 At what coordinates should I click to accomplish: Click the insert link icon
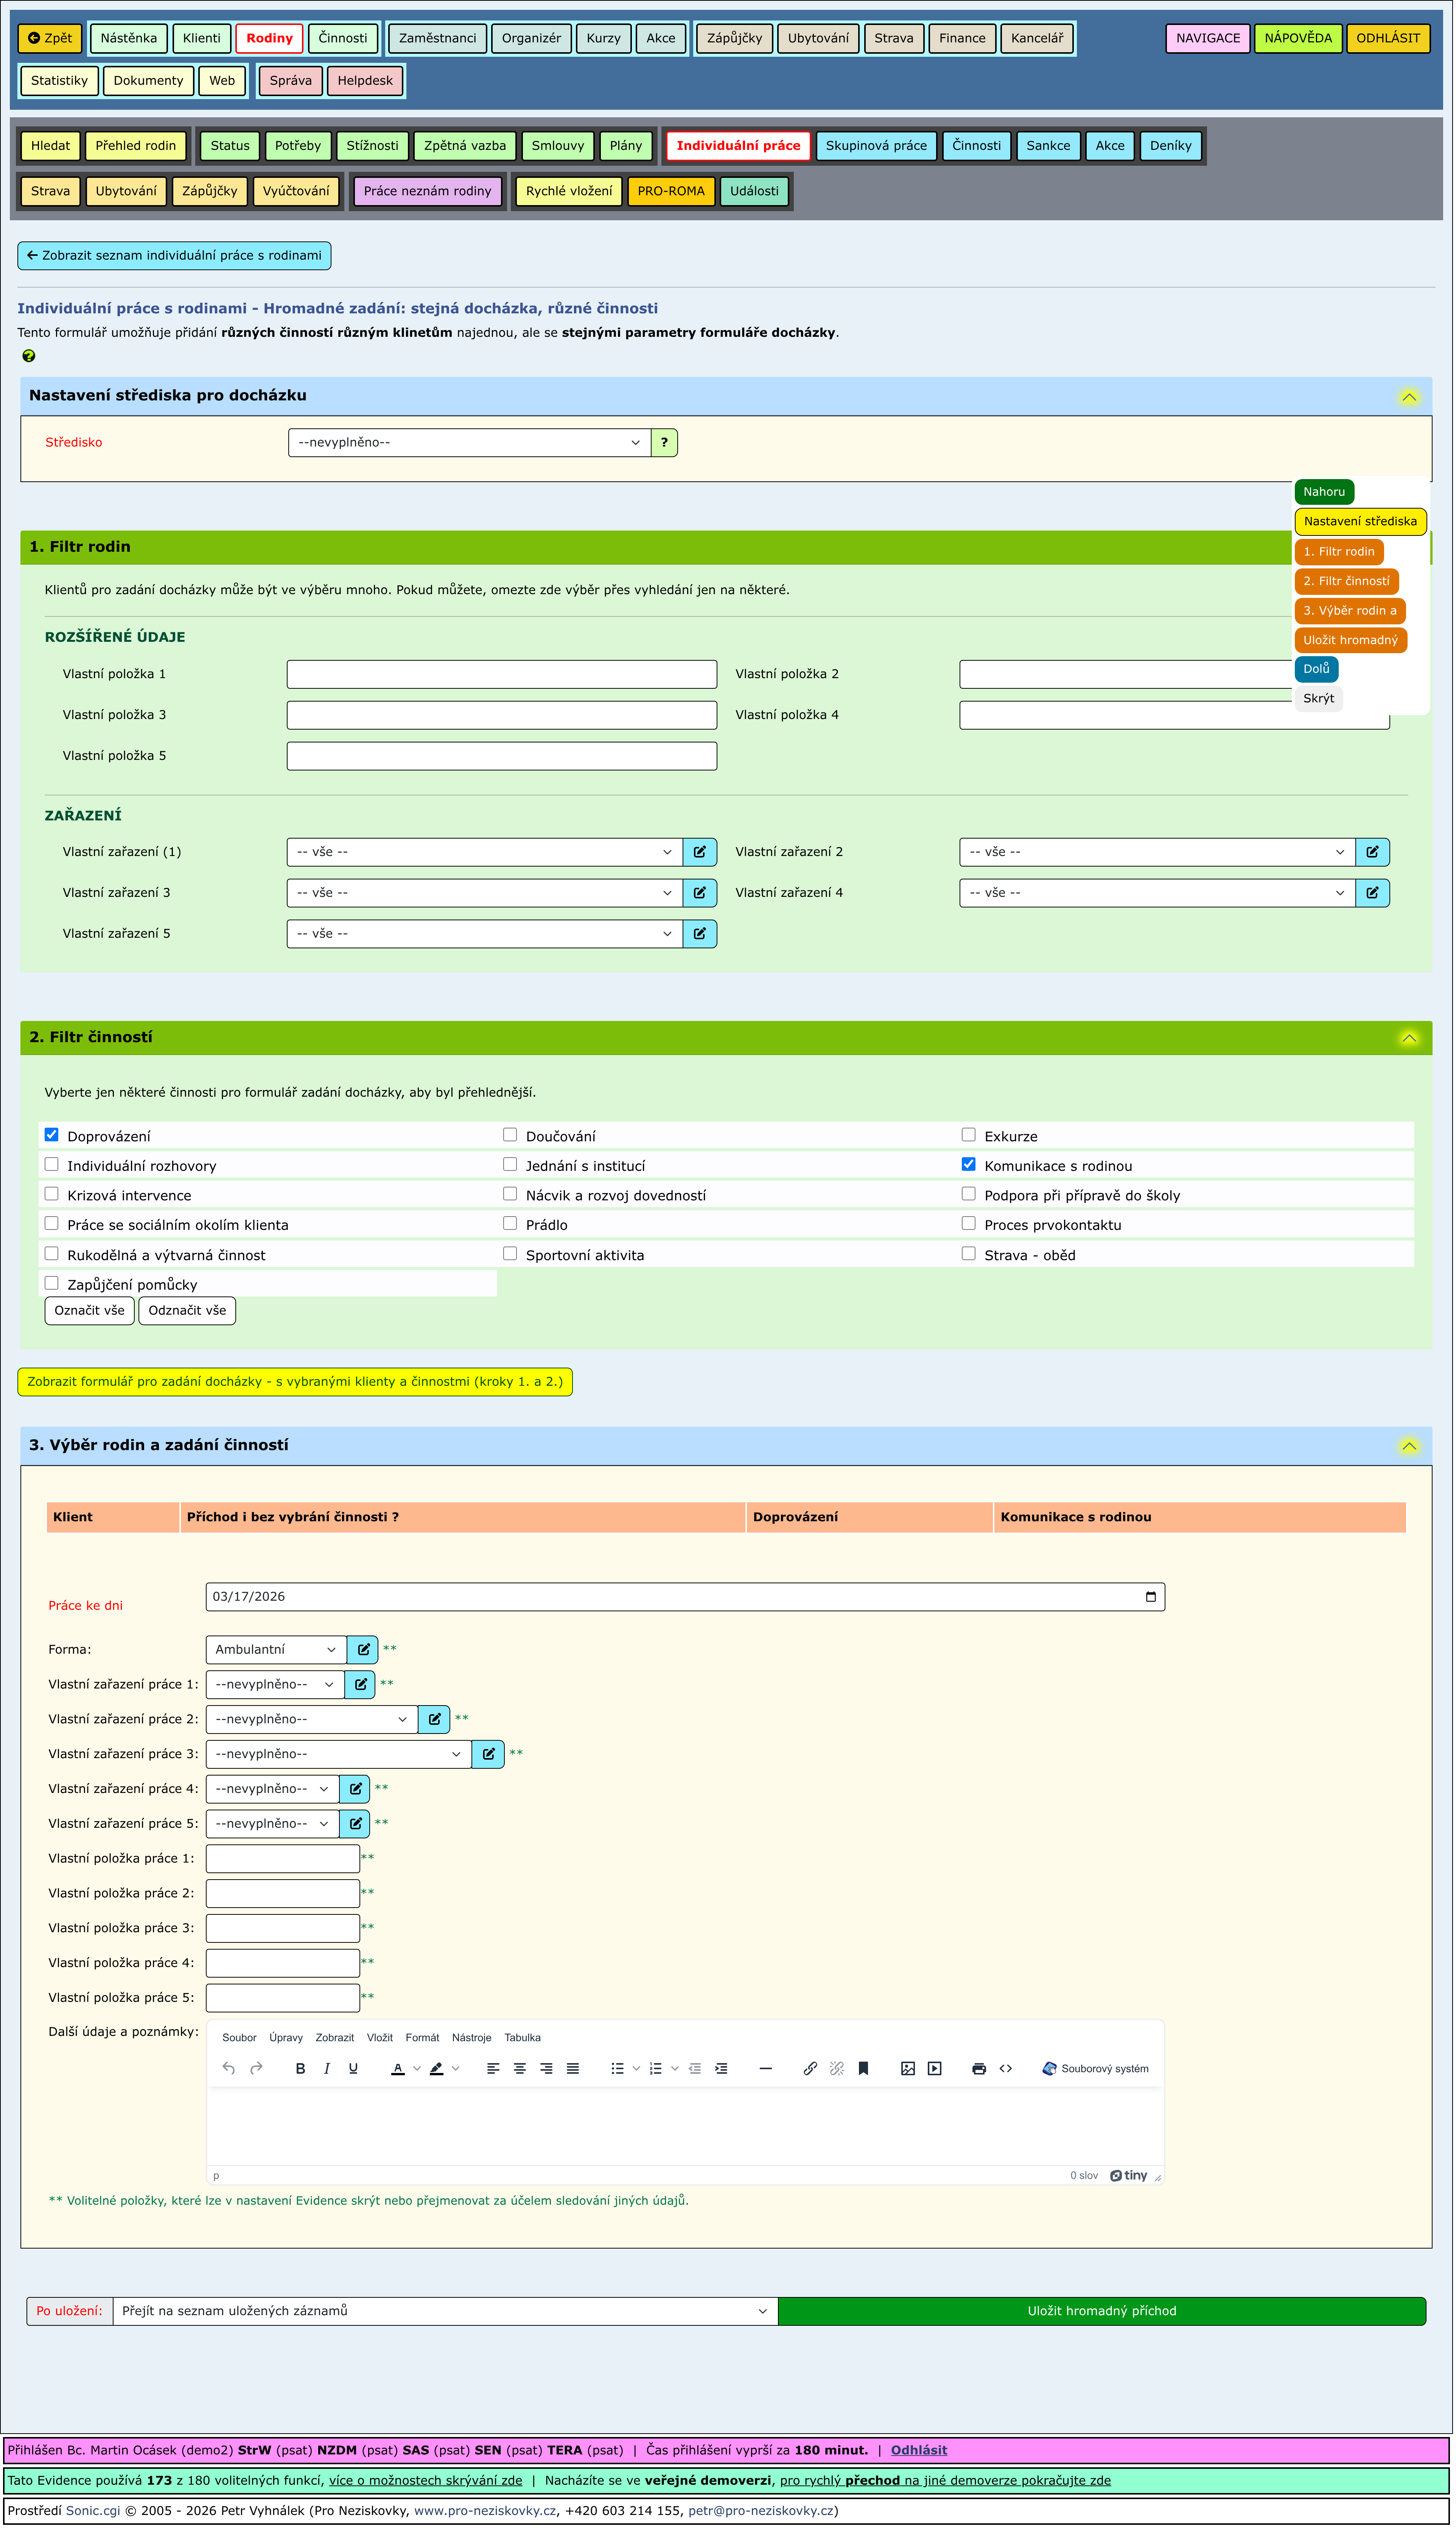tap(810, 2069)
